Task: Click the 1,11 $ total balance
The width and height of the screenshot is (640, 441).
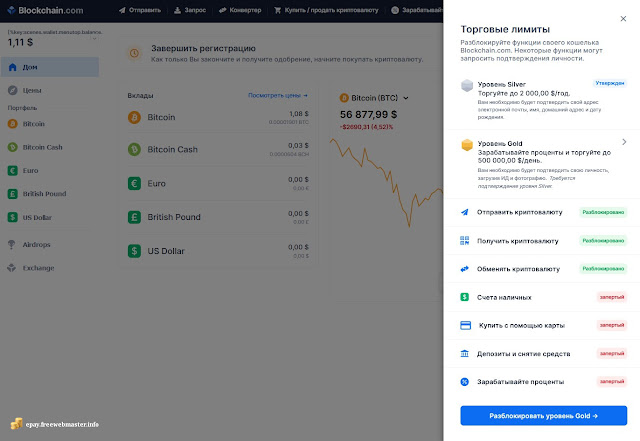Action: 20,42
